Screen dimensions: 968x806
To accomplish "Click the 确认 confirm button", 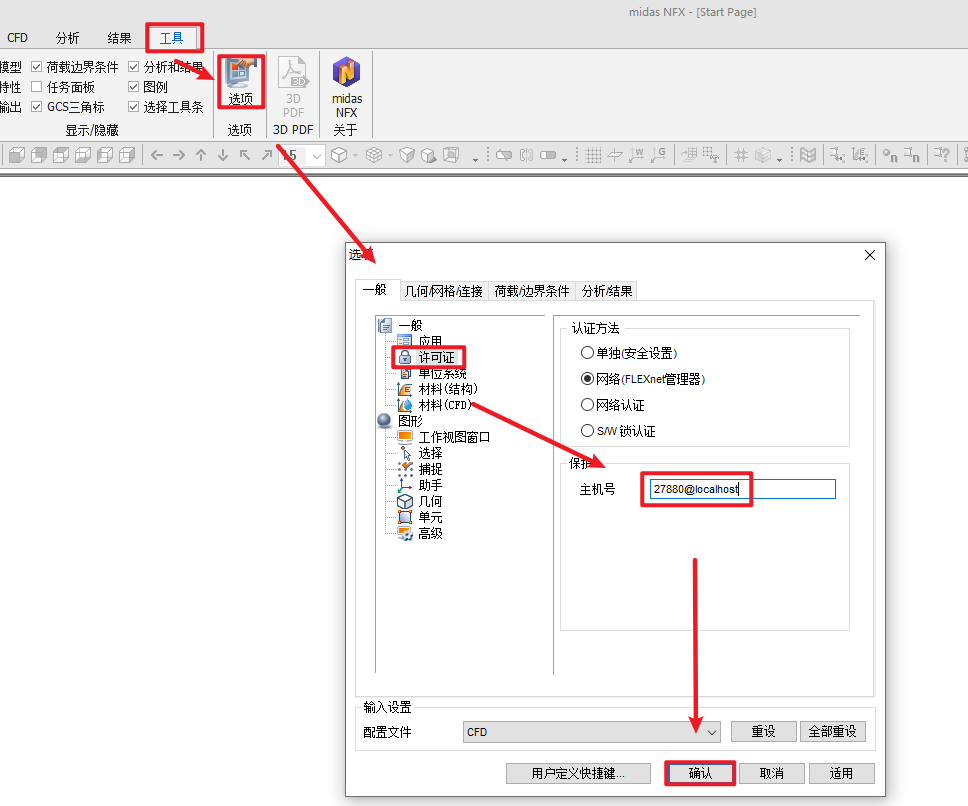I will pos(700,773).
